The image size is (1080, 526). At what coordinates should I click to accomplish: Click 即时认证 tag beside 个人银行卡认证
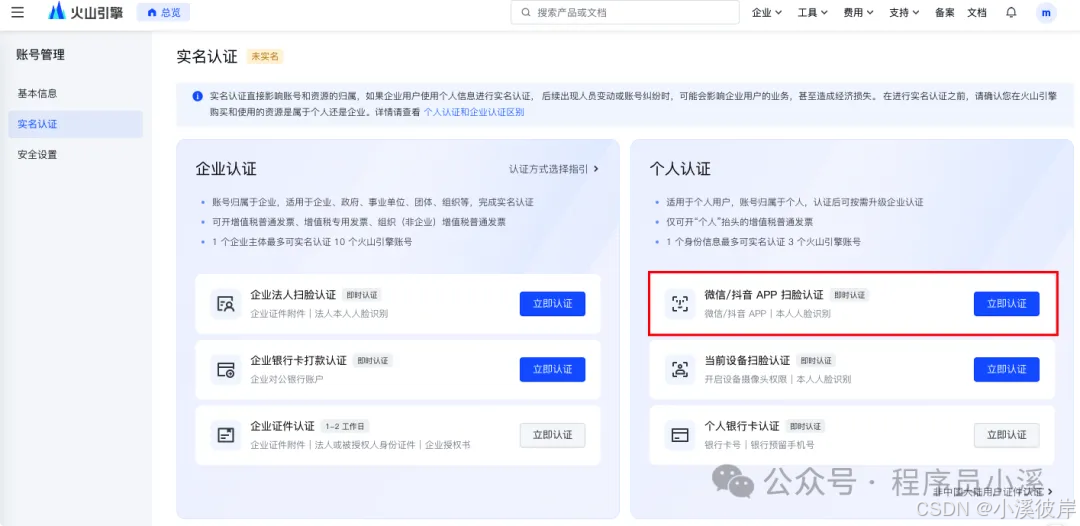coord(804,426)
